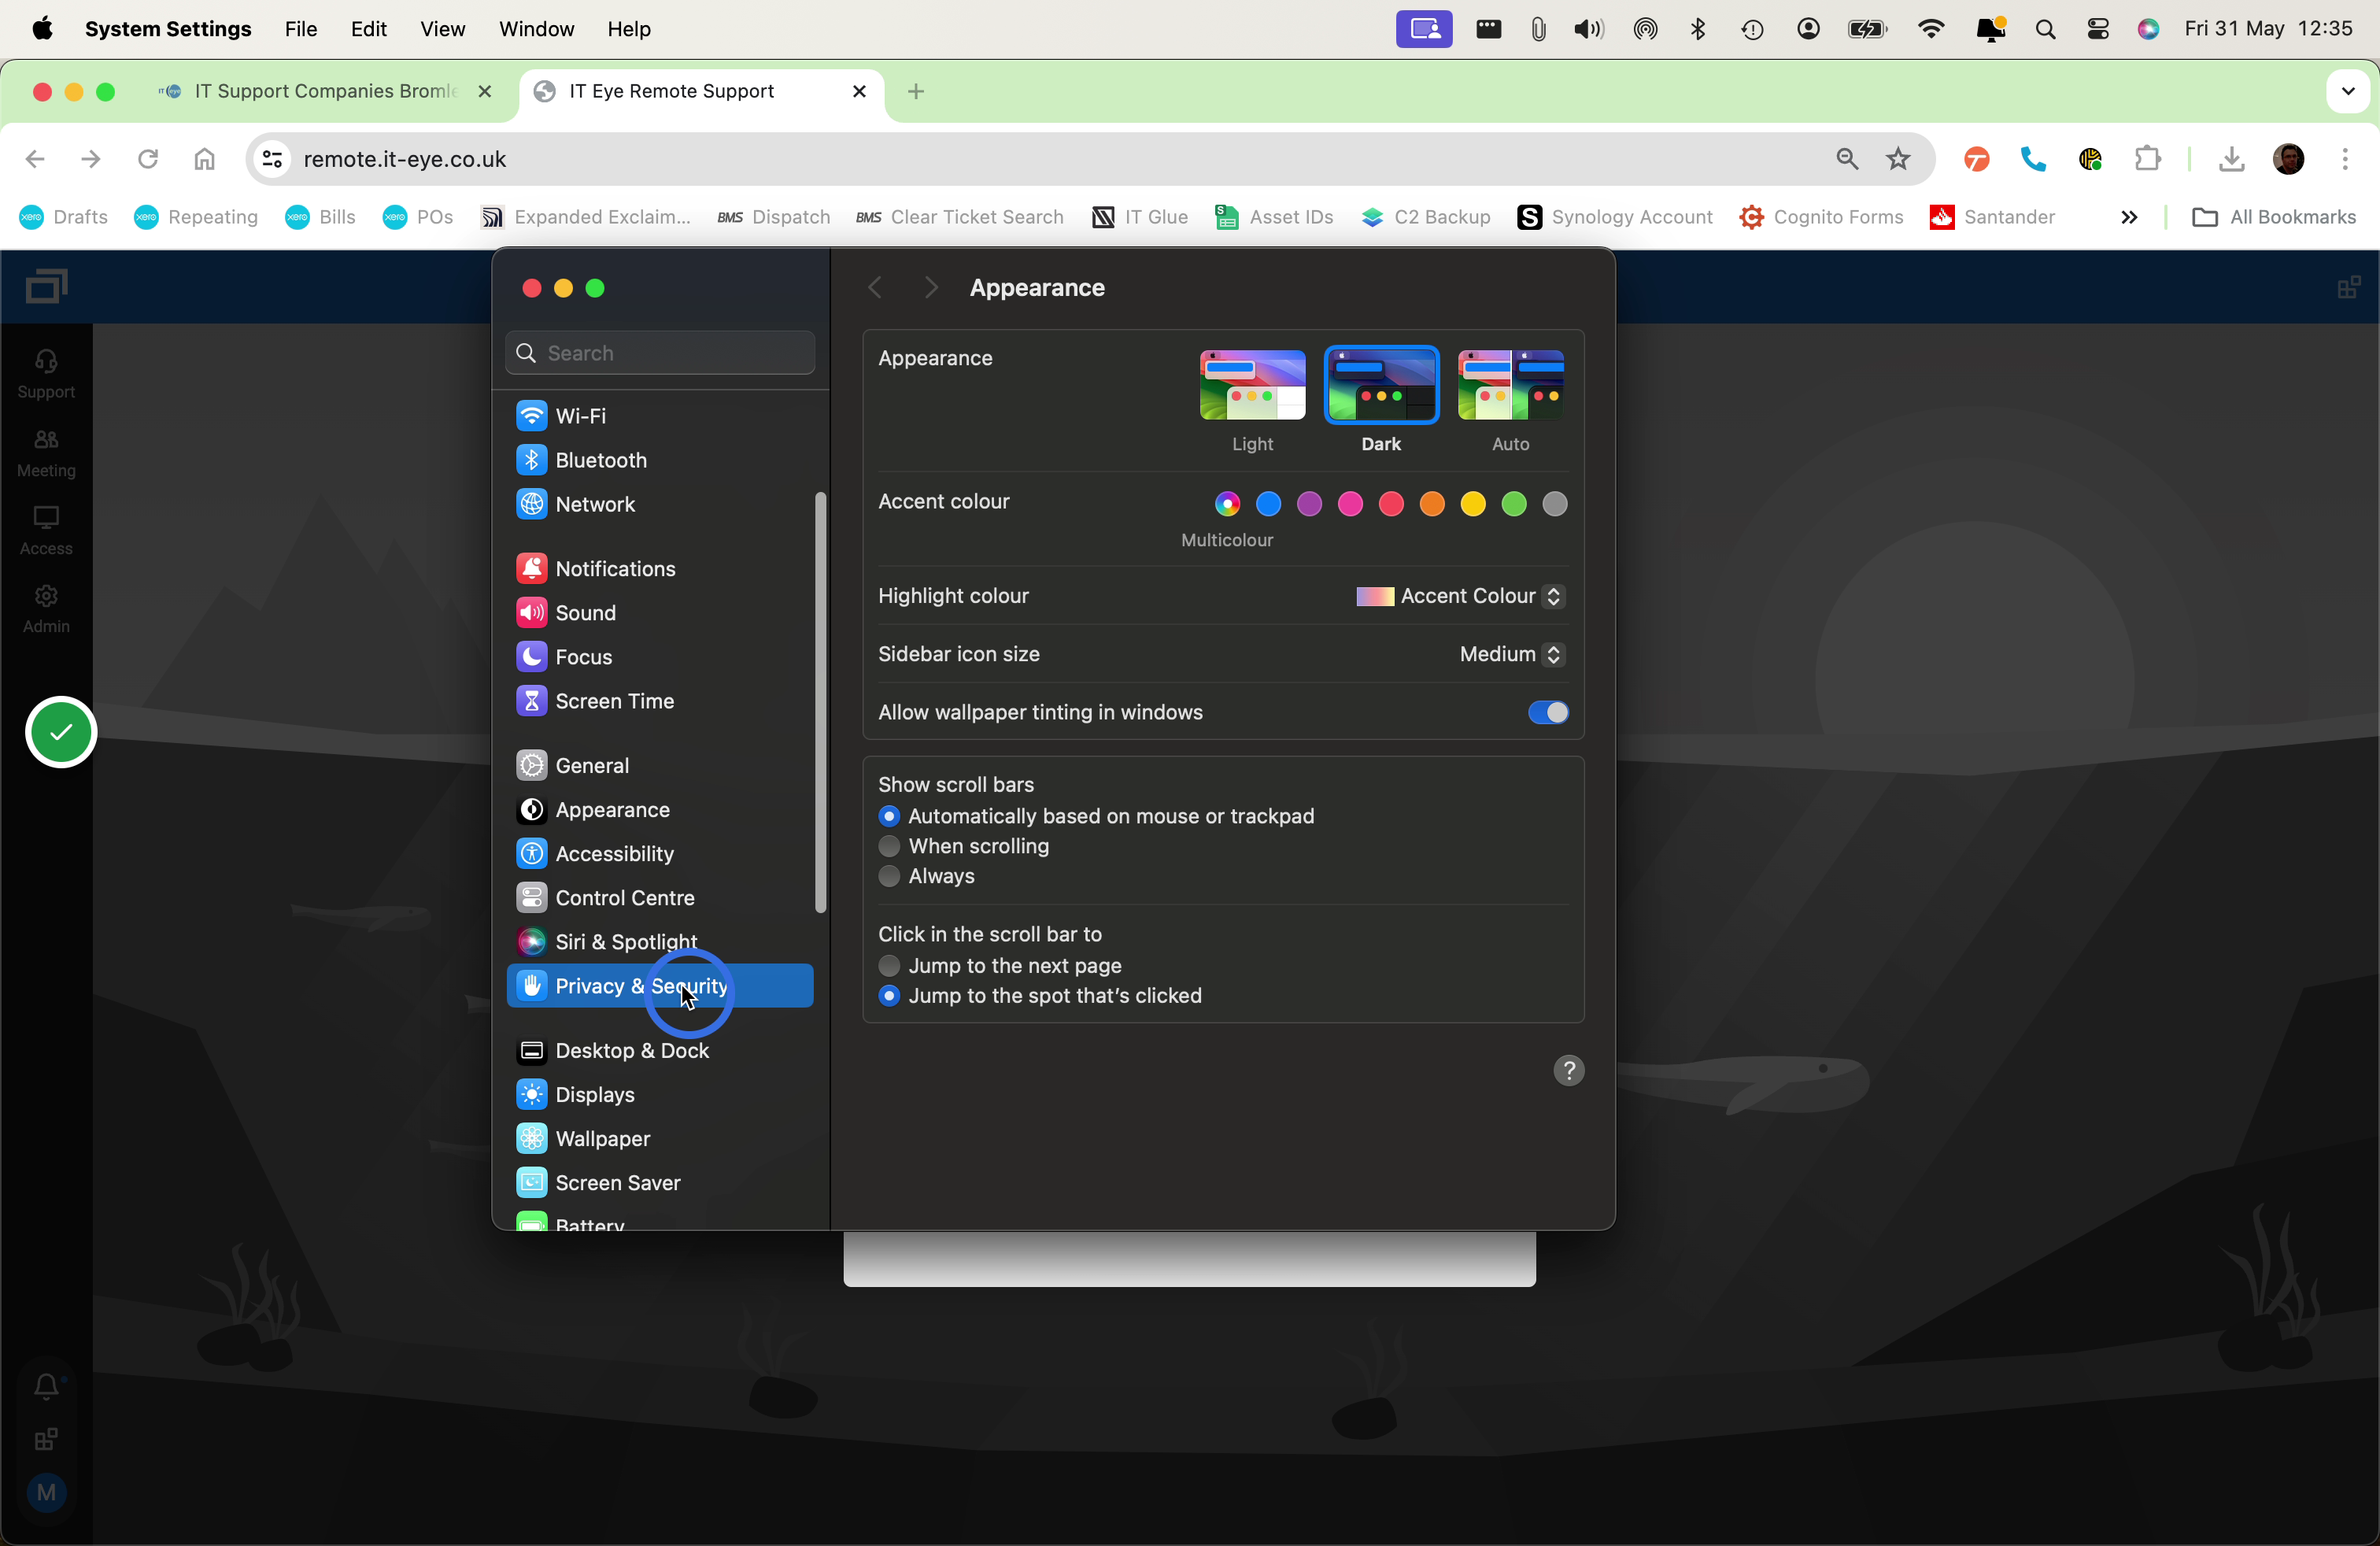
Task: Click the System Settings search field
Action: [x=660, y=353]
